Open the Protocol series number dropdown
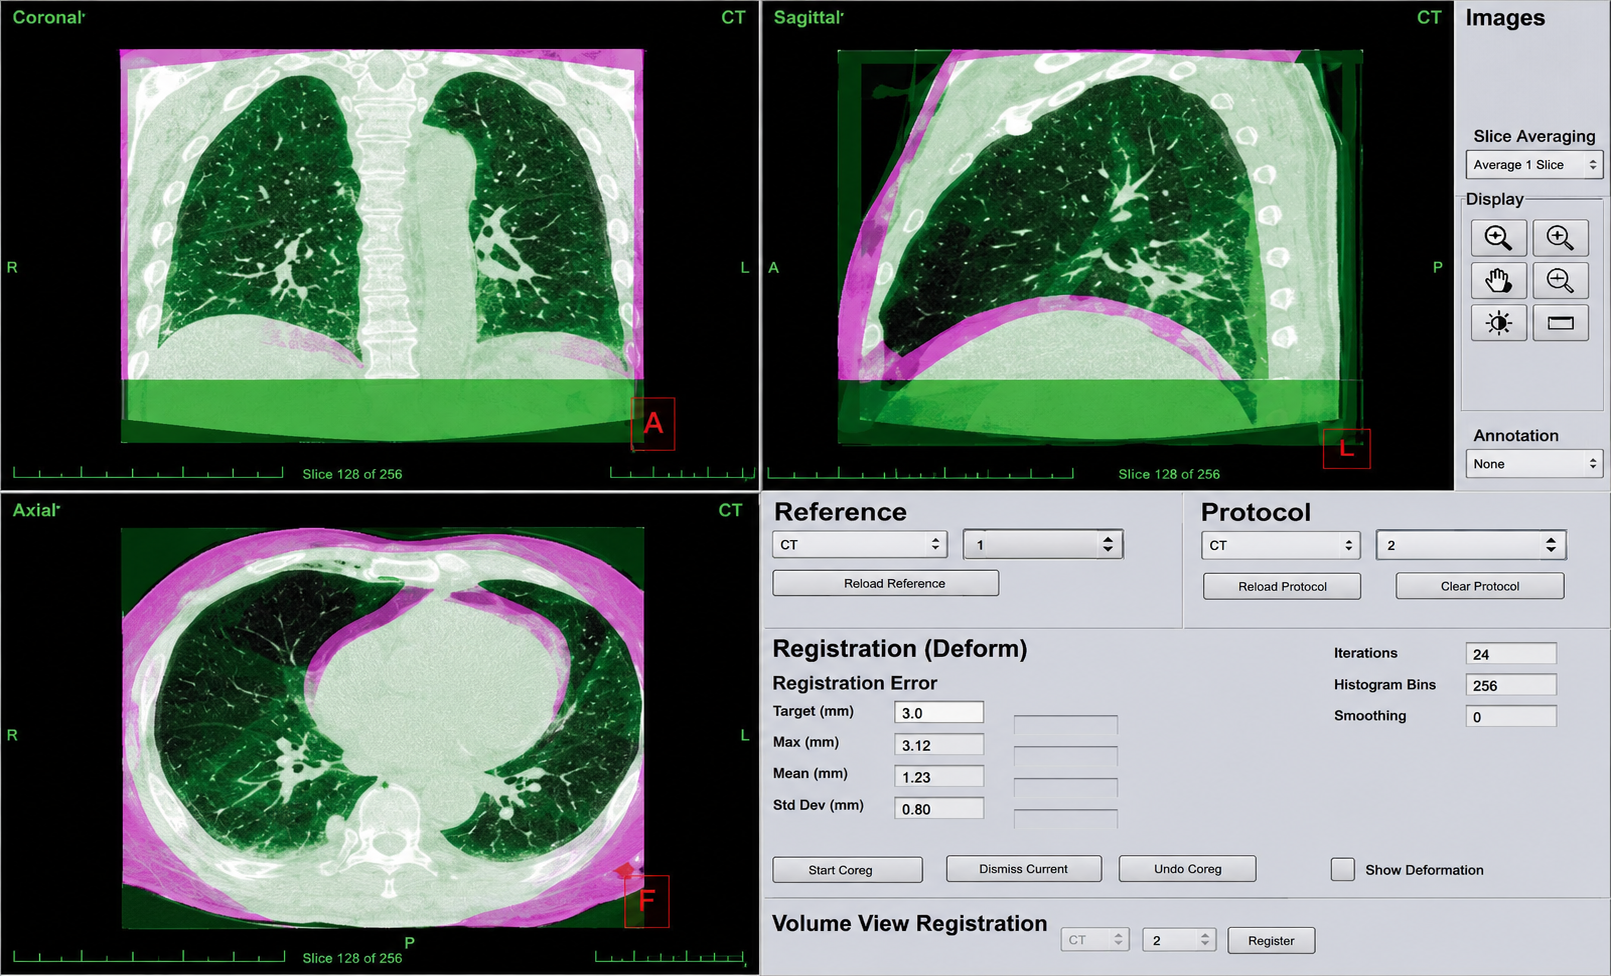Image resolution: width=1611 pixels, height=976 pixels. click(x=1471, y=545)
